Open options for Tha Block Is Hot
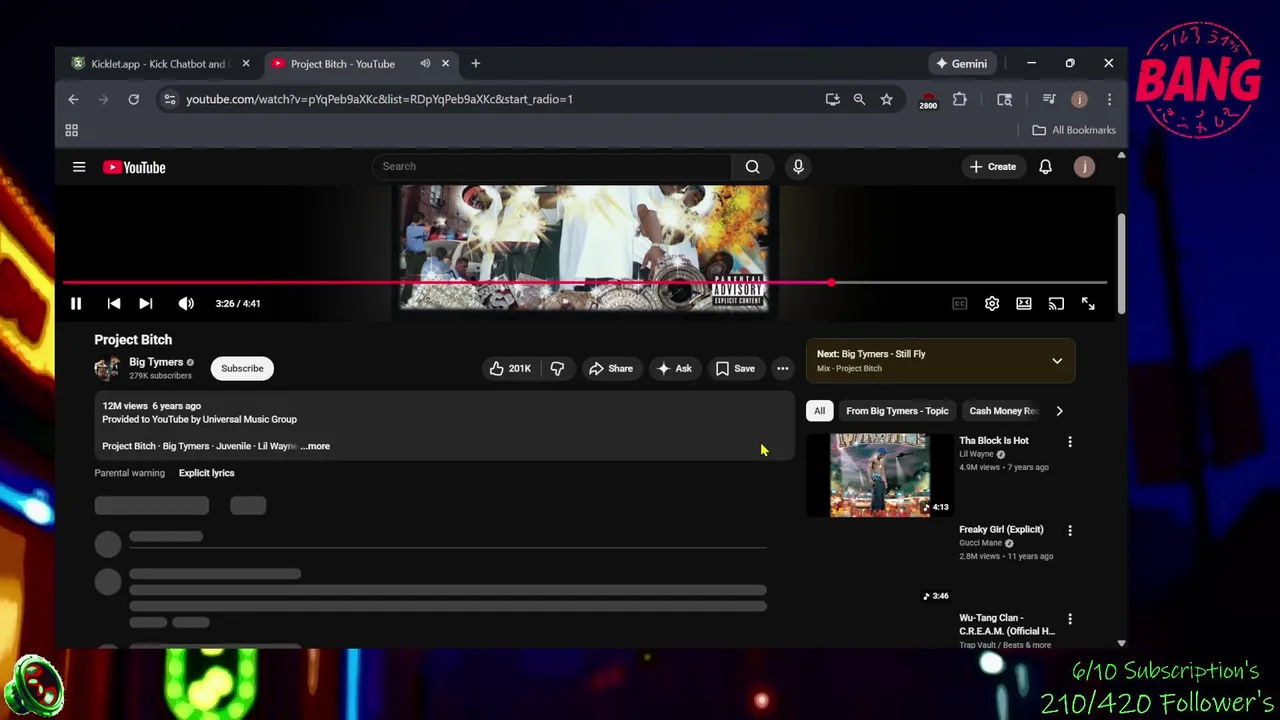 pos(1070,442)
